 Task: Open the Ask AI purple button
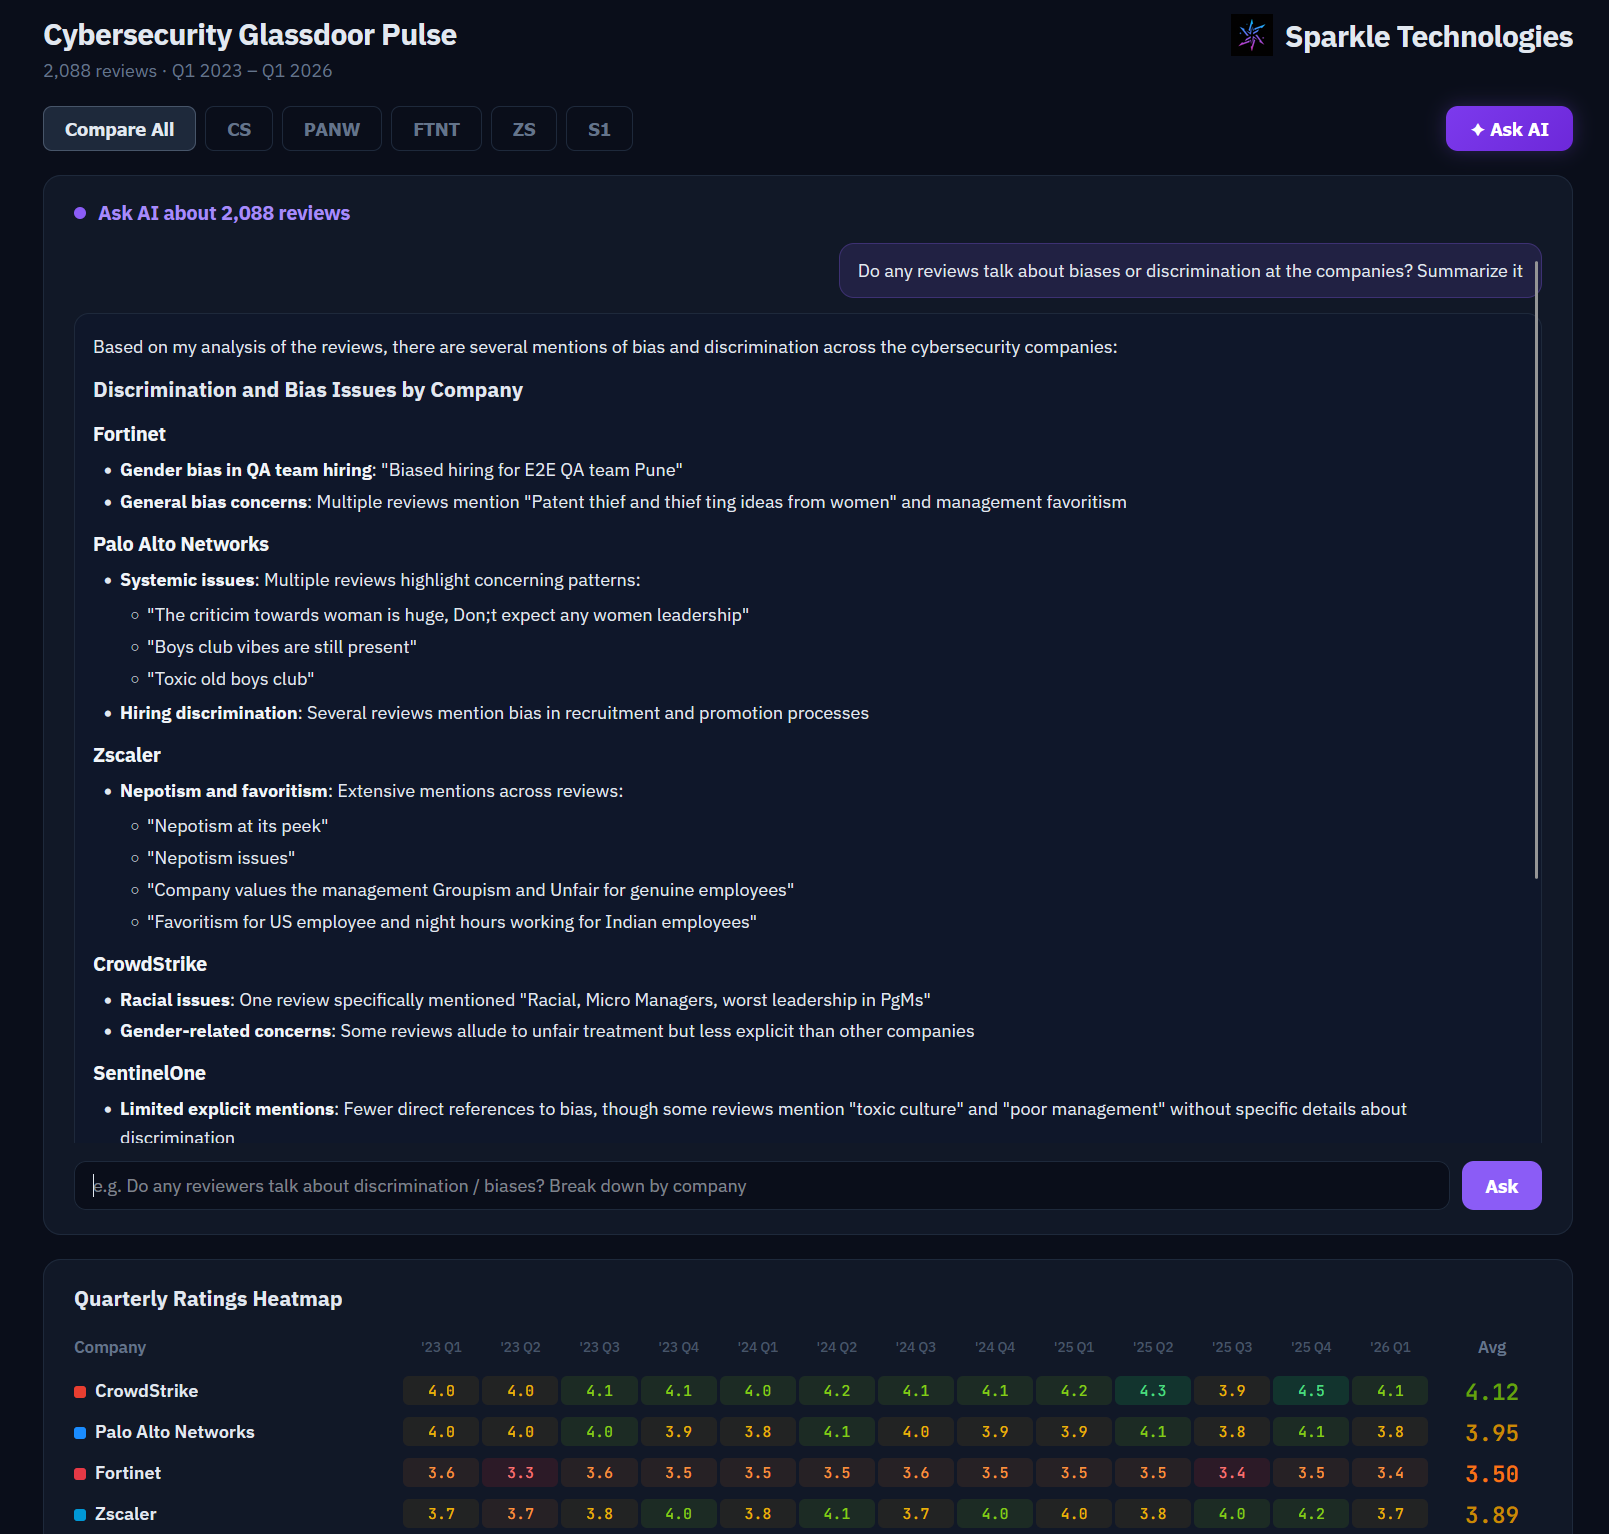click(1509, 129)
